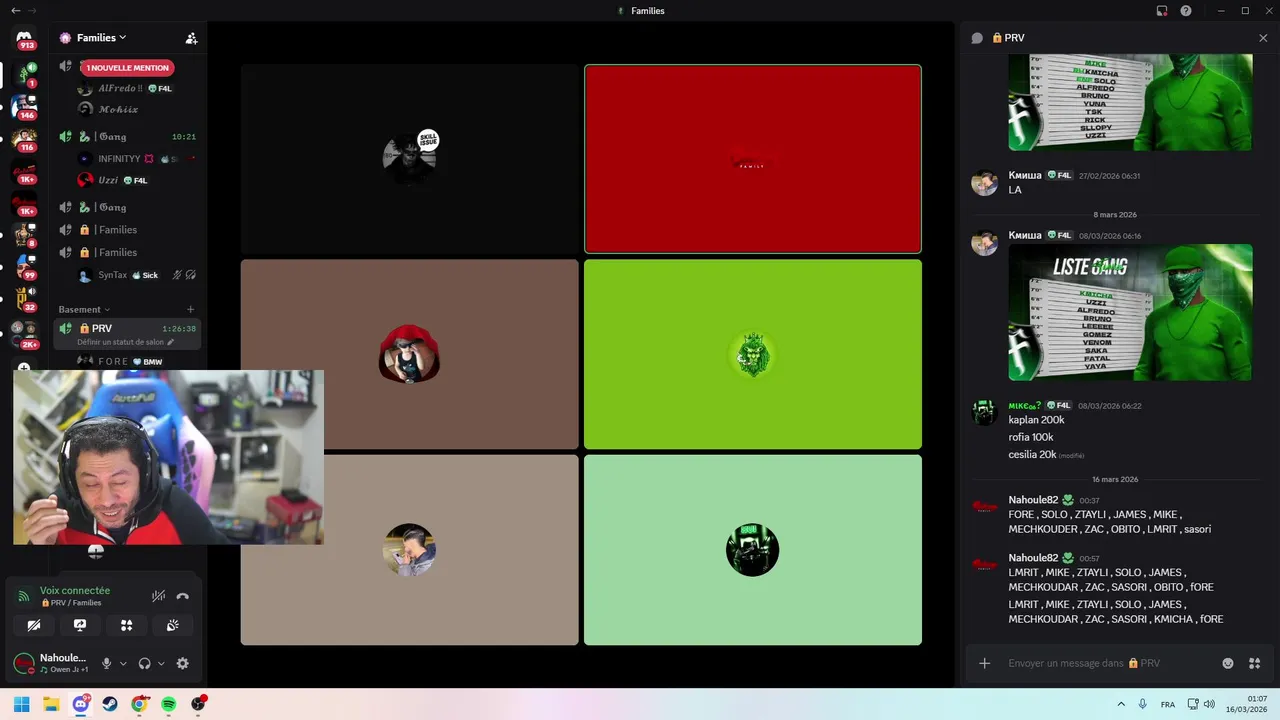Open voice connection details signal icon
The height and width of the screenshot is (720, 1280).
24,596
